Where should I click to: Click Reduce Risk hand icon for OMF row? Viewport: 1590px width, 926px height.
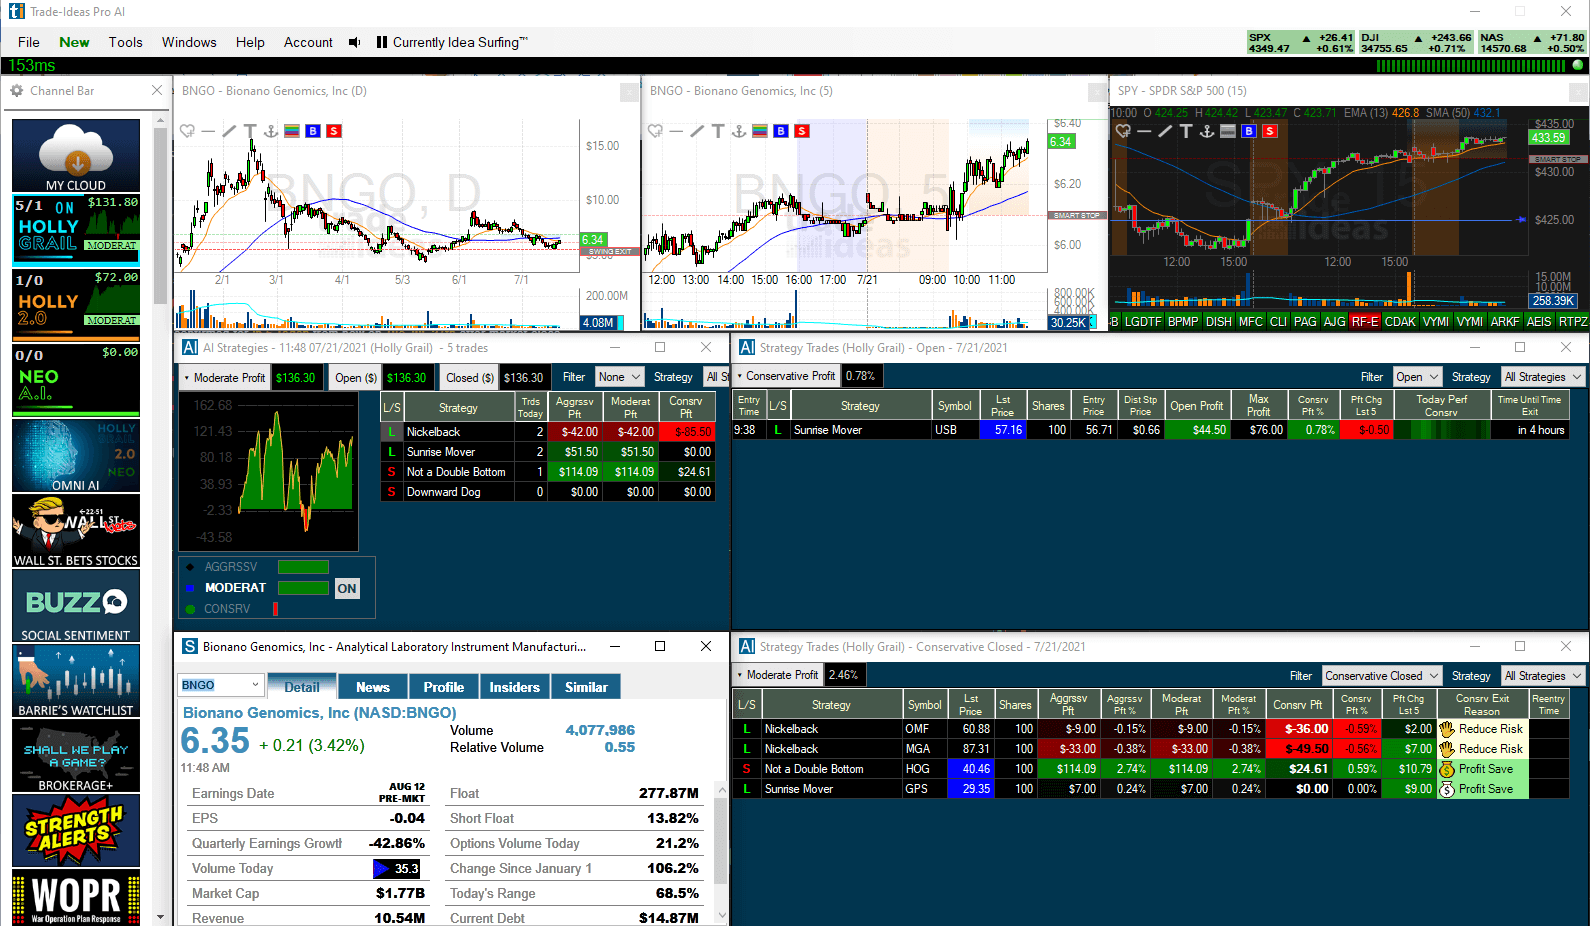(1447, 729)
